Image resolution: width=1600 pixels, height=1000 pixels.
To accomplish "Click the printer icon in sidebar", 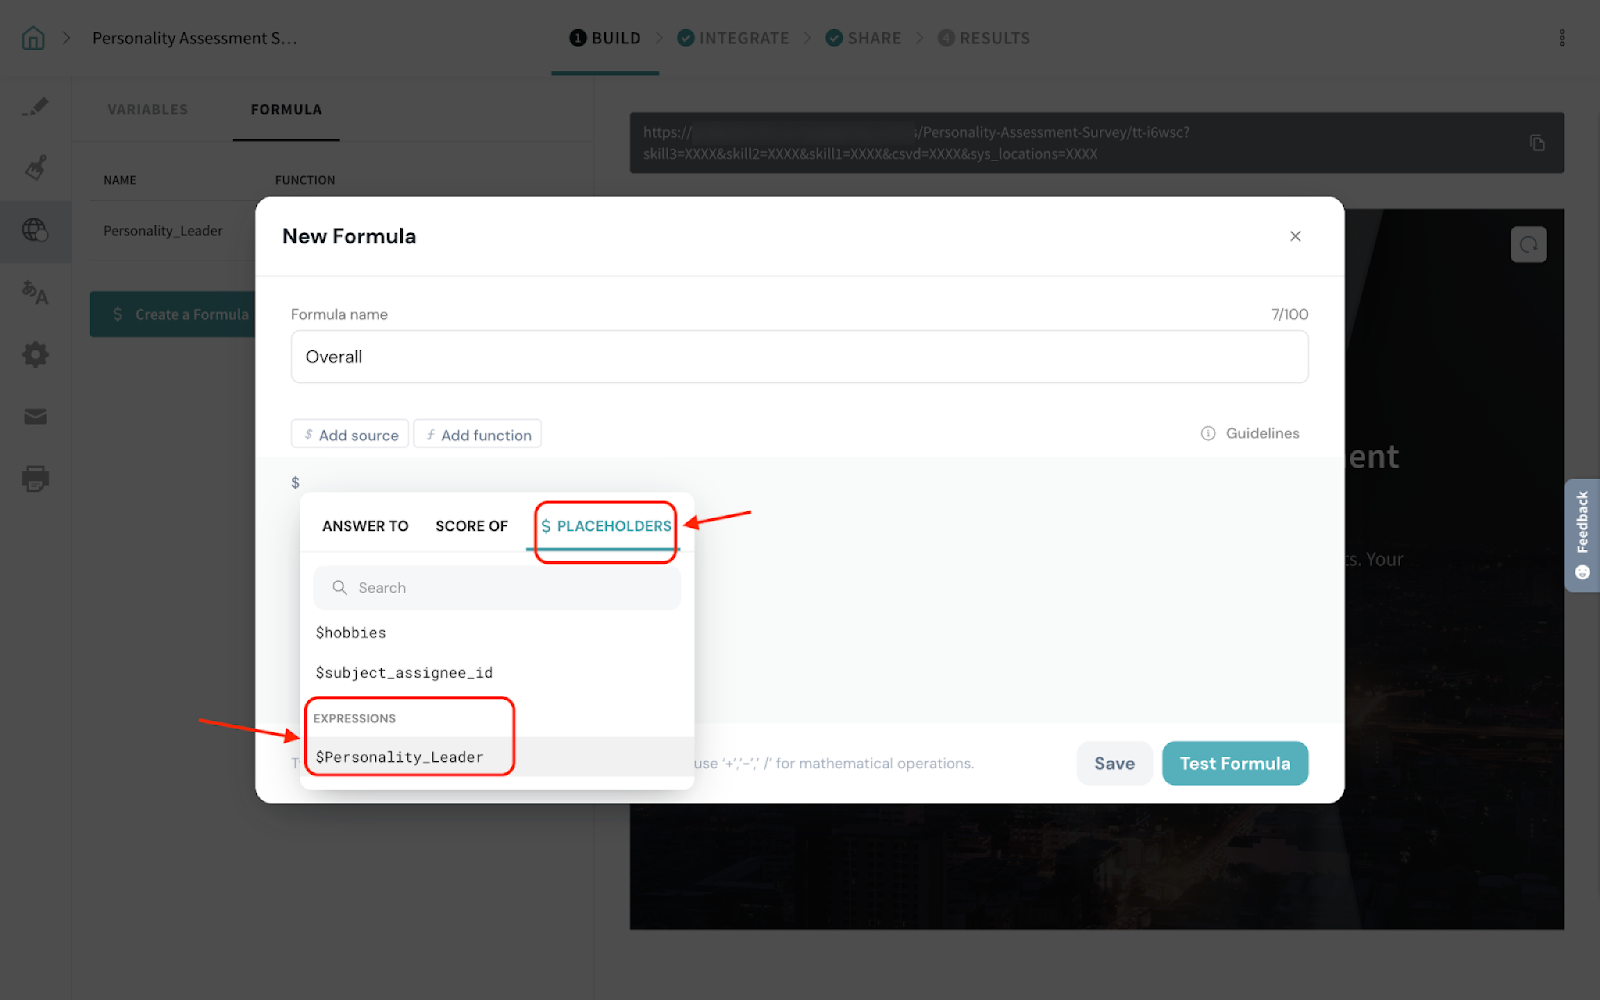I will coord(35,478).
